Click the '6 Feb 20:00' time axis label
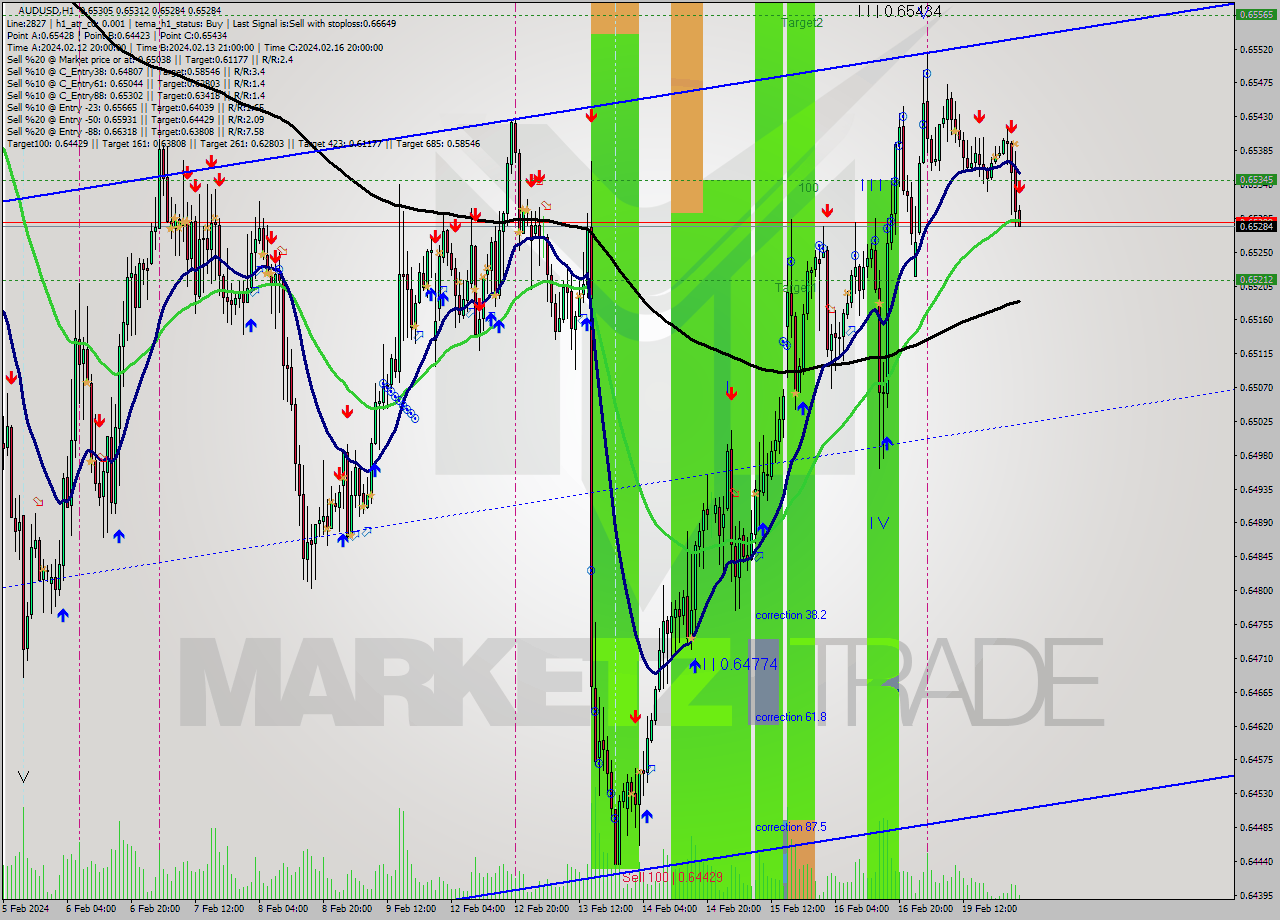 point(155,909)
